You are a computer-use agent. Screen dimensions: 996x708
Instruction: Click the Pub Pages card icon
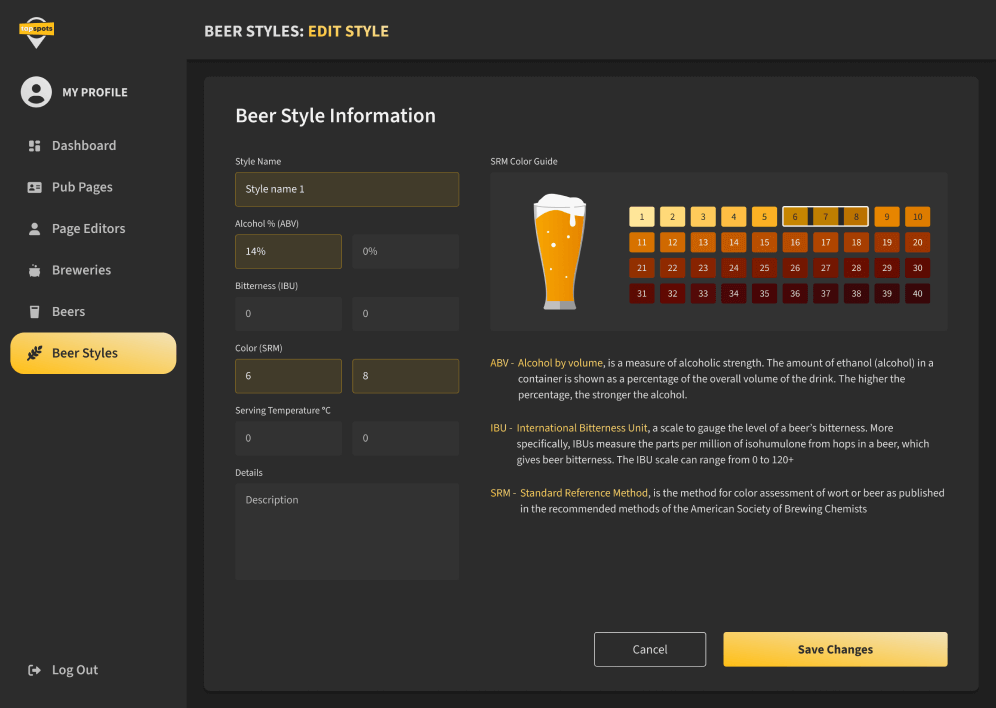(34, 187)
